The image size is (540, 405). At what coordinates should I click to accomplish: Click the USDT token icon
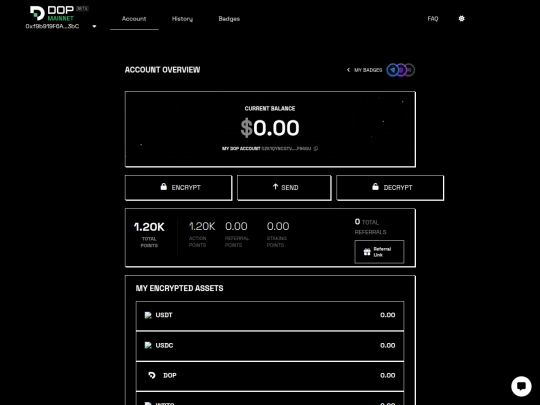pyautogui.click(x=148, y=315)
